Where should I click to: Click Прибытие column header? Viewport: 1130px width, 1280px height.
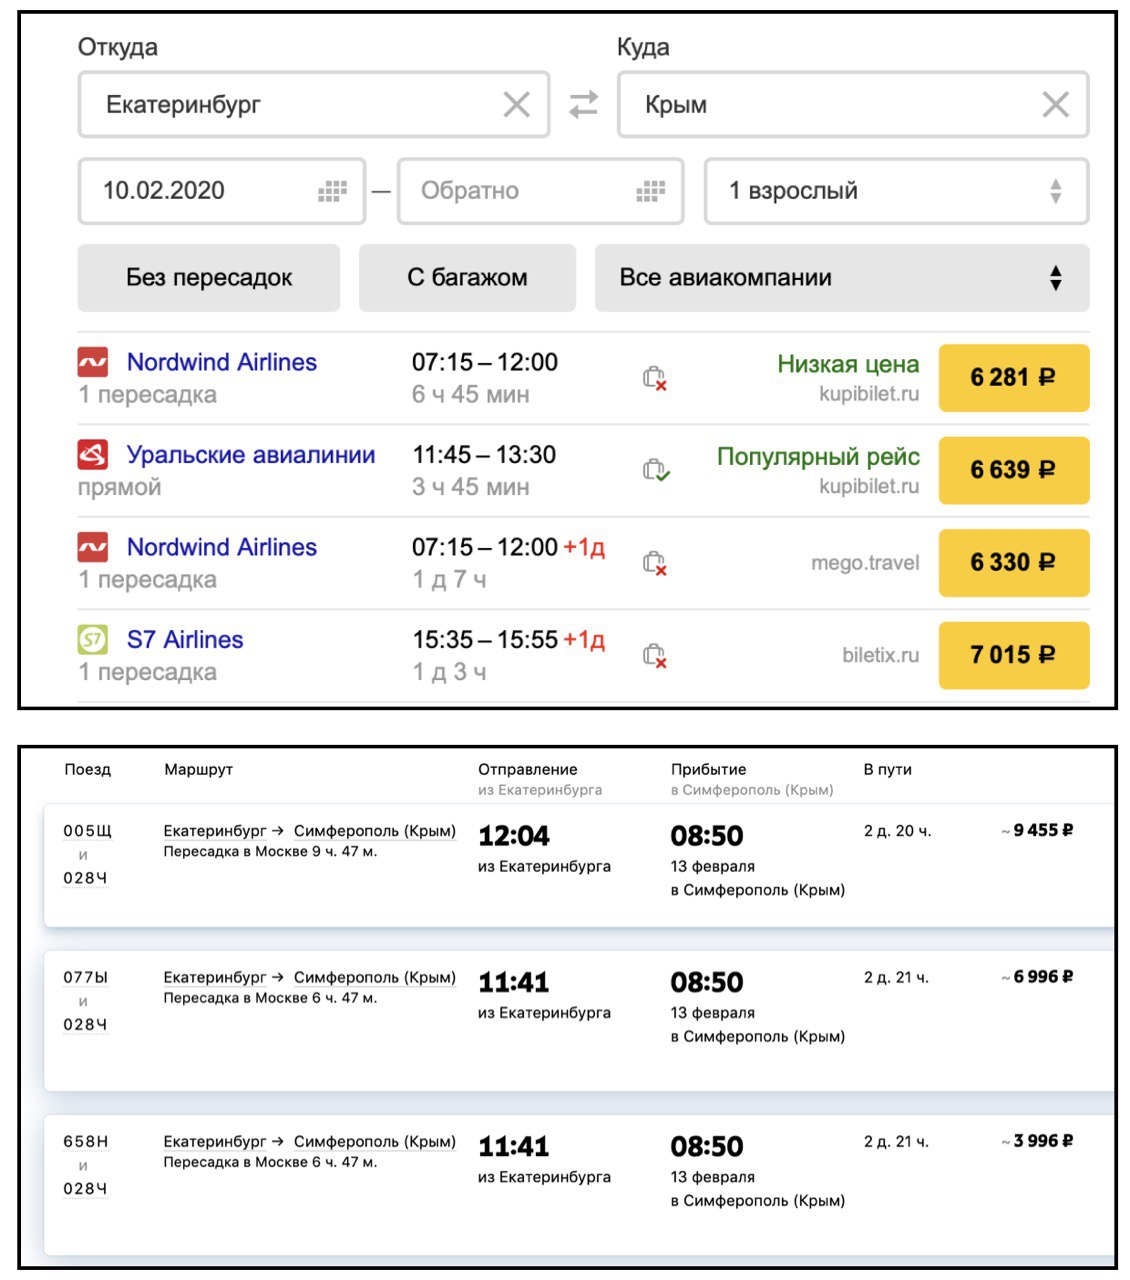pos(708,769)
